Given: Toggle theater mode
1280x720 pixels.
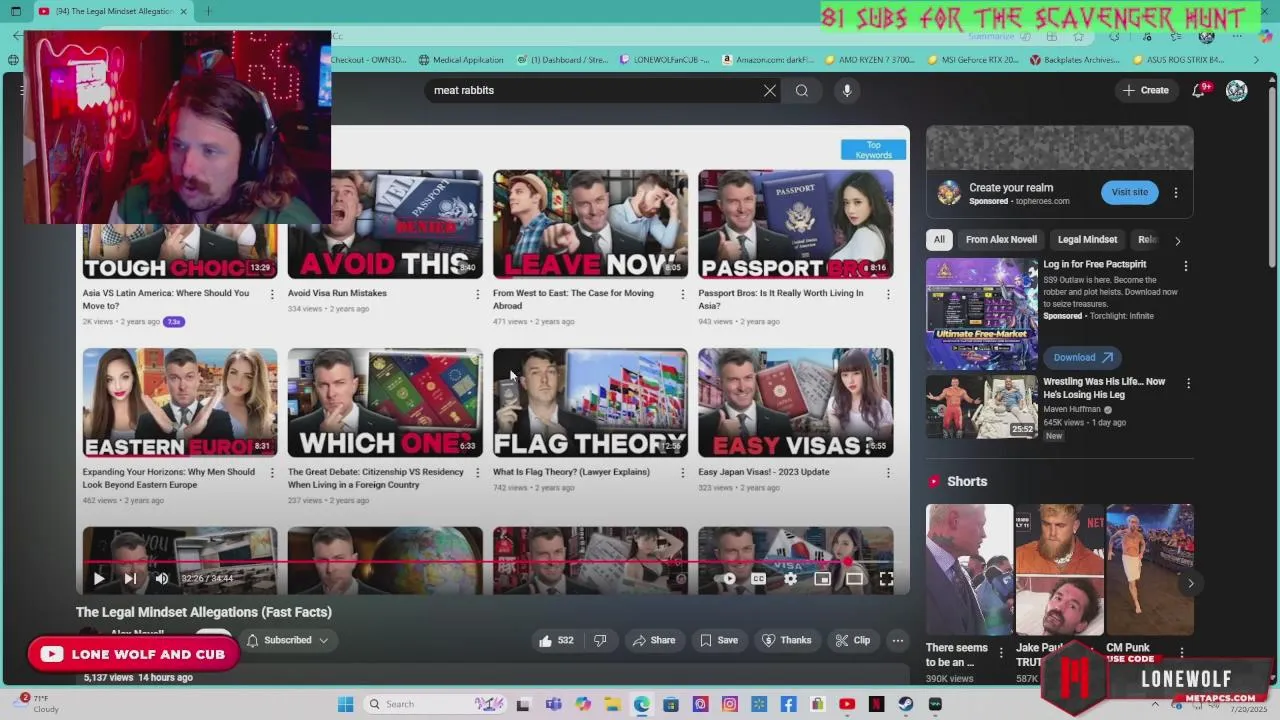Looking at the screenshot, I should [854, 578].
